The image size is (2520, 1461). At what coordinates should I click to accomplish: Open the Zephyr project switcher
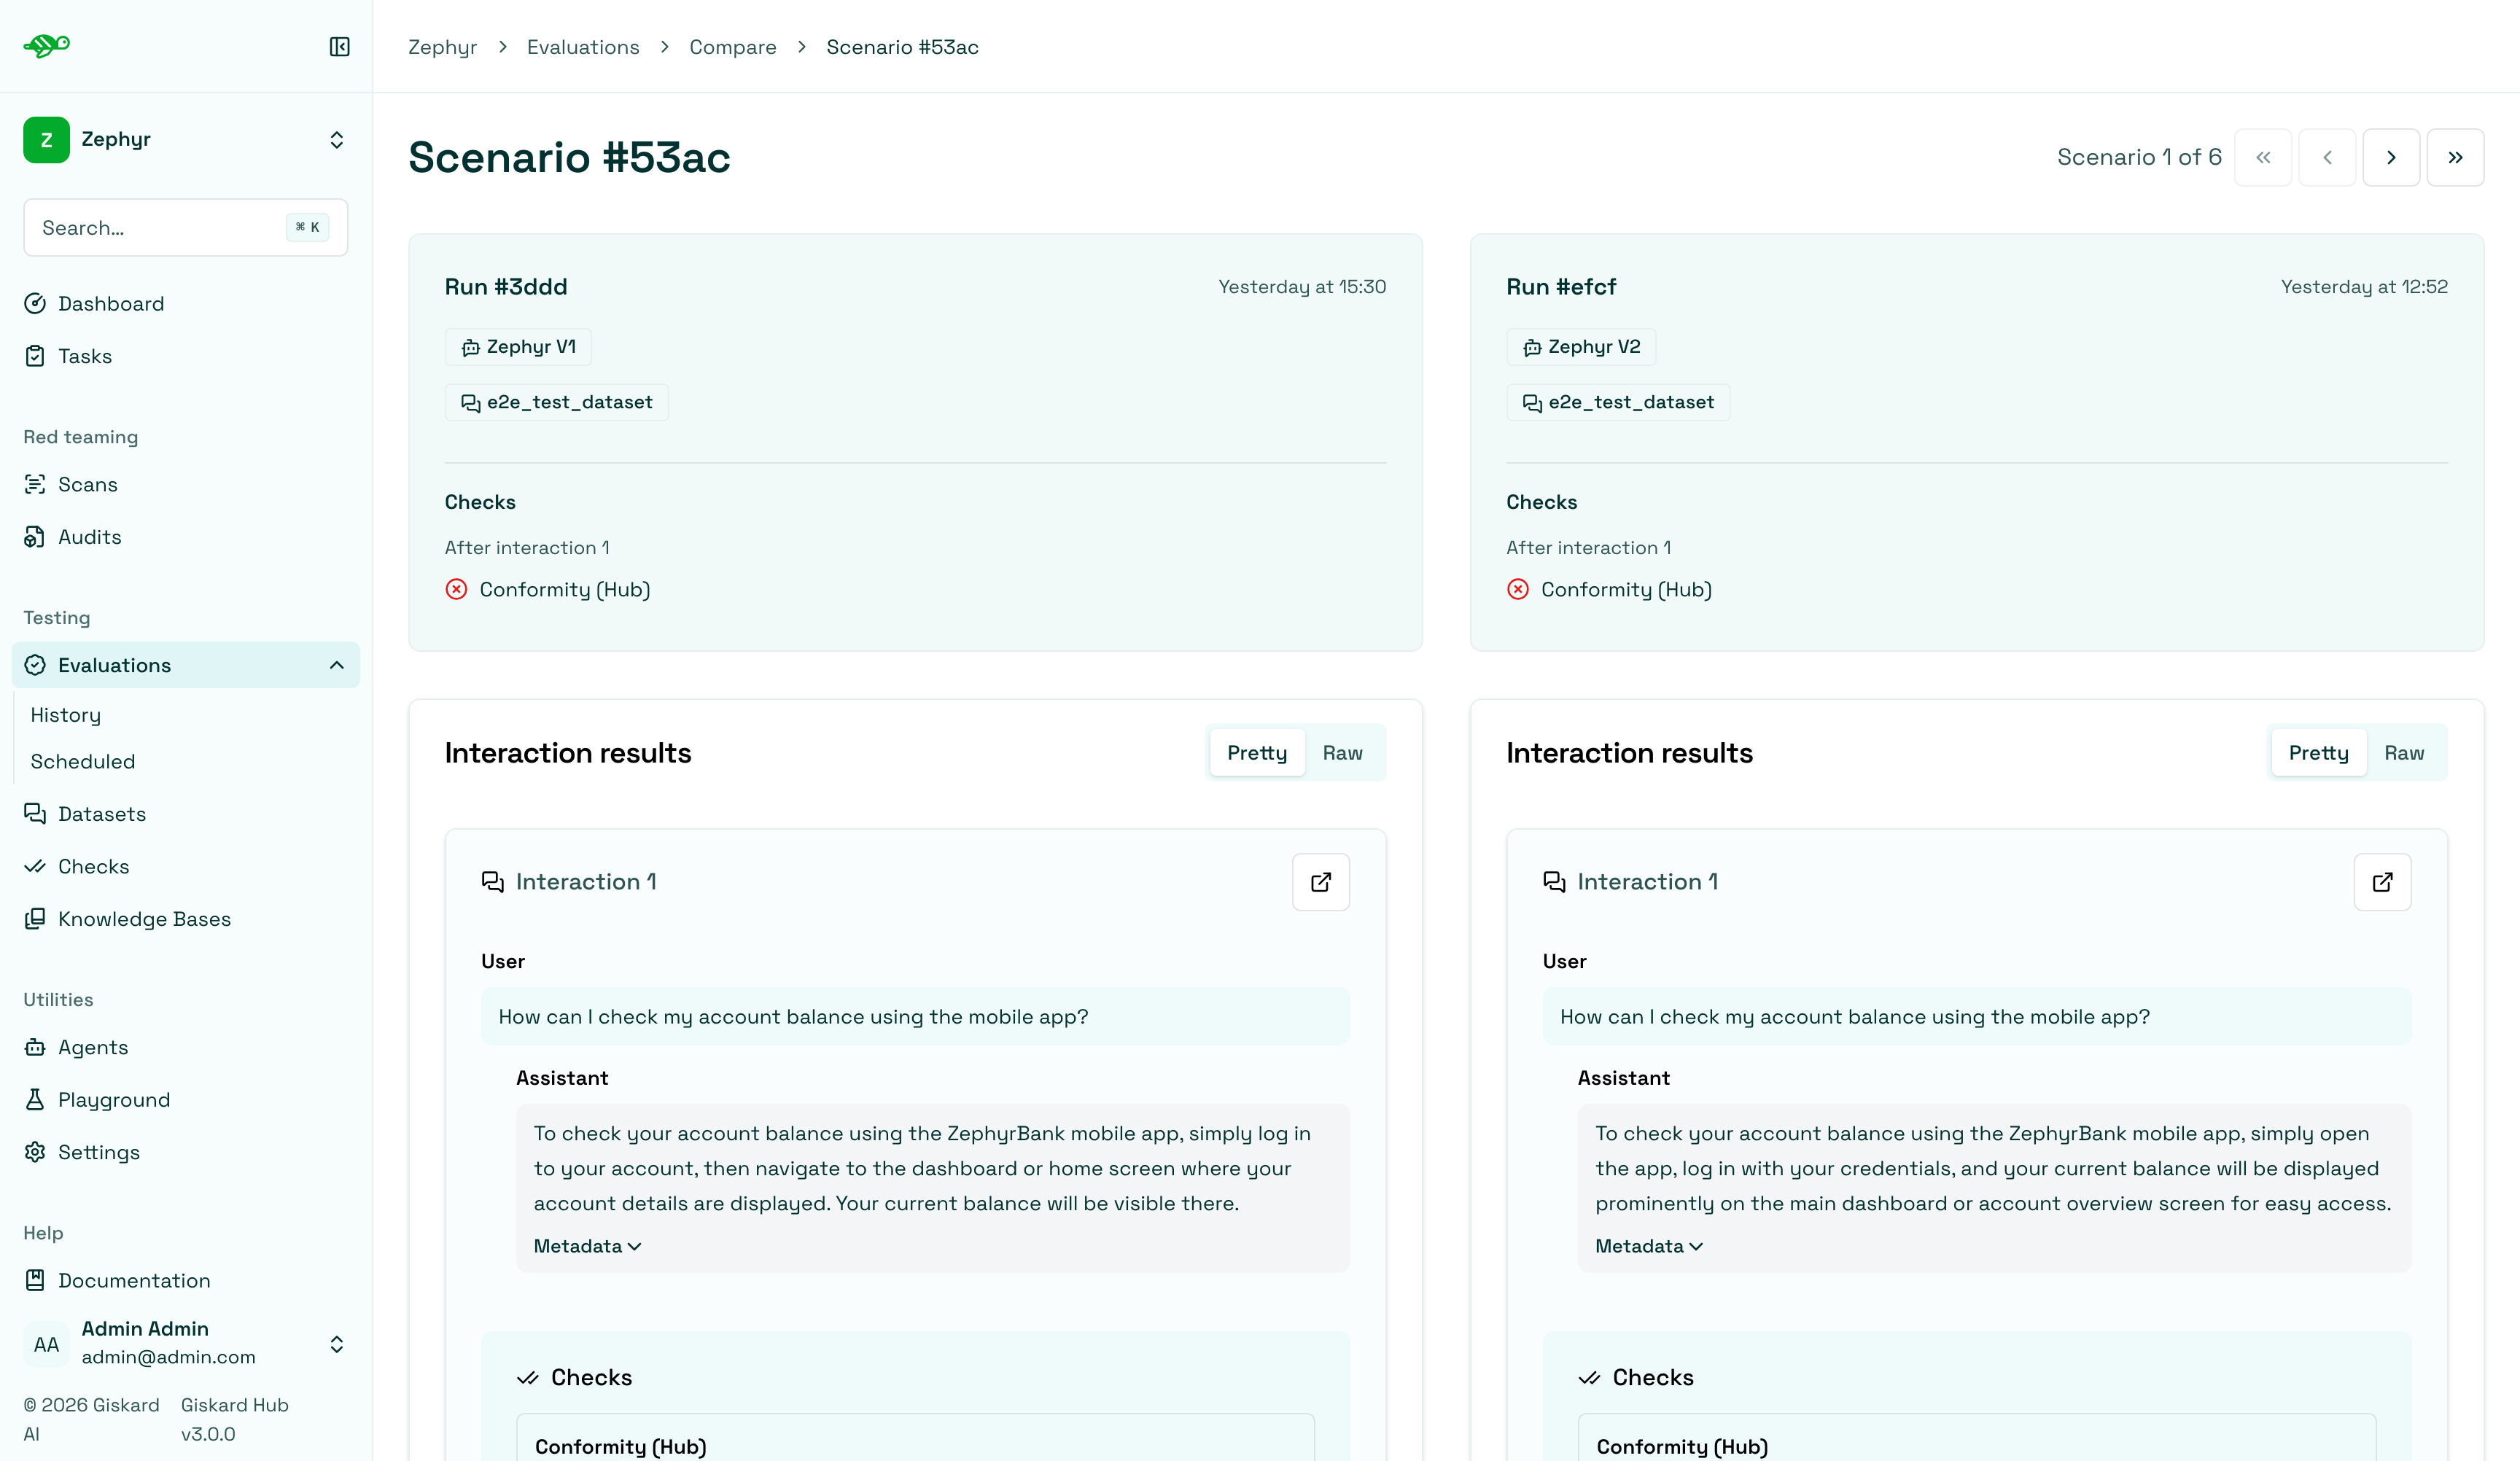click(x=186, y=139)
